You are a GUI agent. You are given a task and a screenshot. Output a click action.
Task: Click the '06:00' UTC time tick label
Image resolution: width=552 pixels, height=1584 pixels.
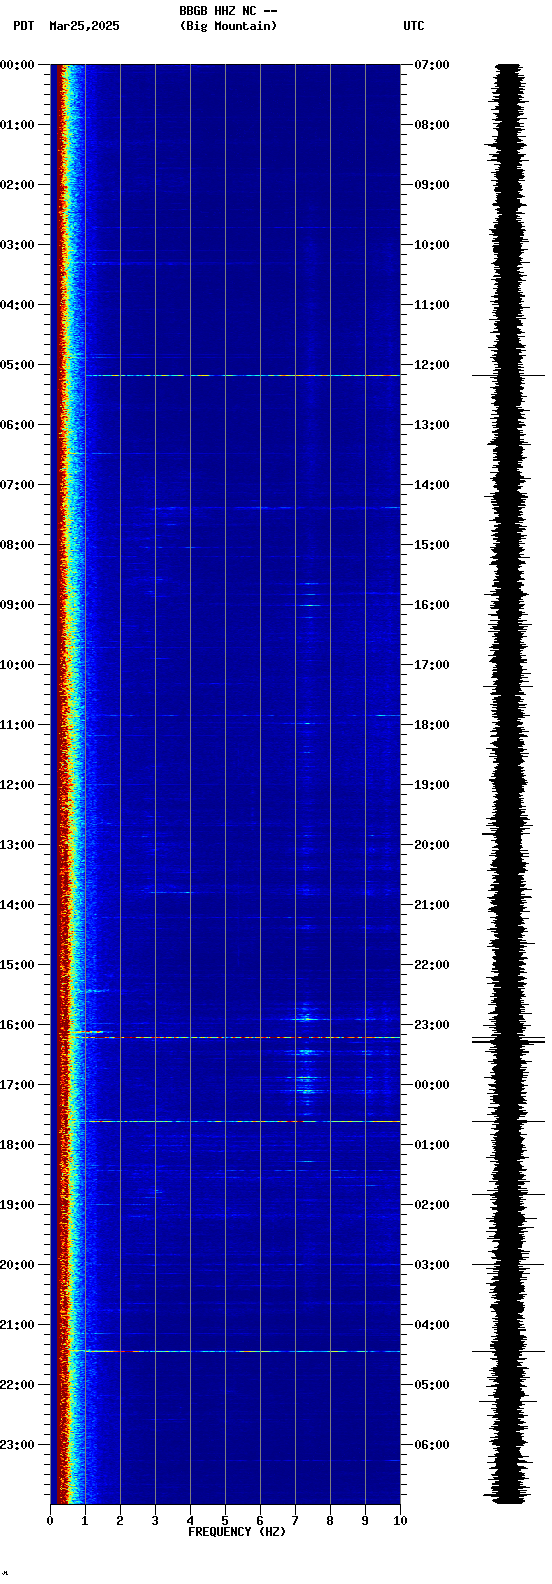(x=432, y=1445)
